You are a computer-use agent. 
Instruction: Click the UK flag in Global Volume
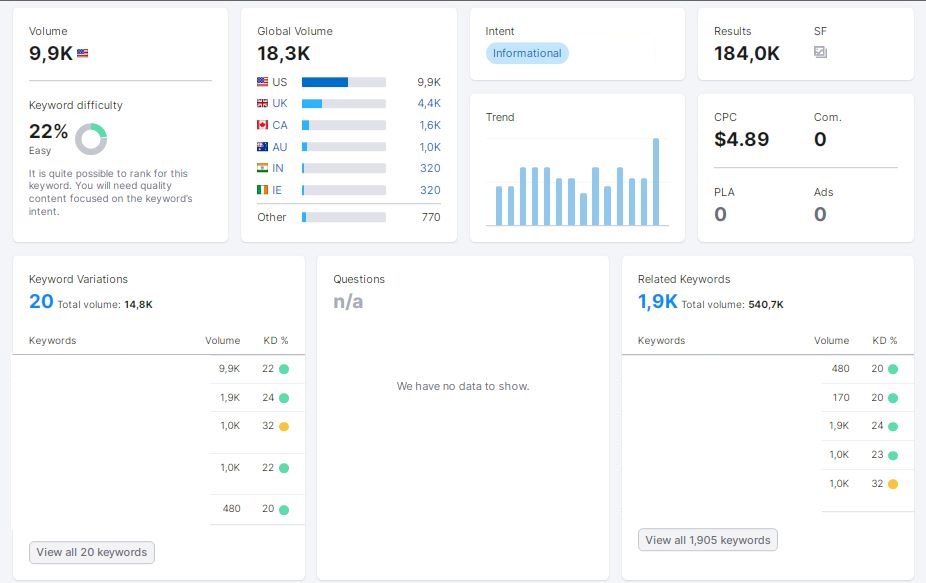pos(262,103)
